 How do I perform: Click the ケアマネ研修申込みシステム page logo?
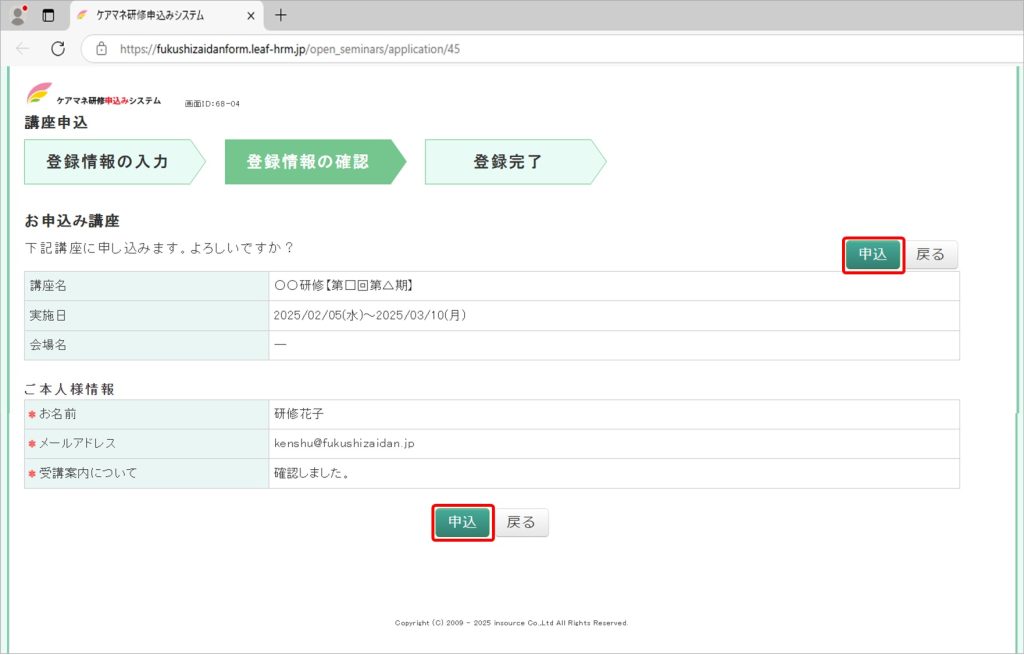click(x=94, y=97)
